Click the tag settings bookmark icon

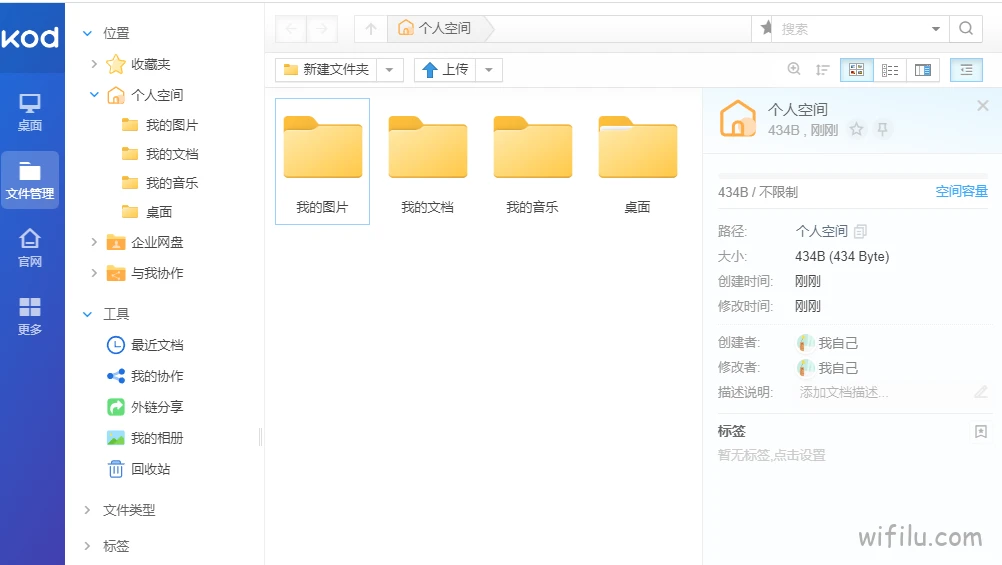981,431
